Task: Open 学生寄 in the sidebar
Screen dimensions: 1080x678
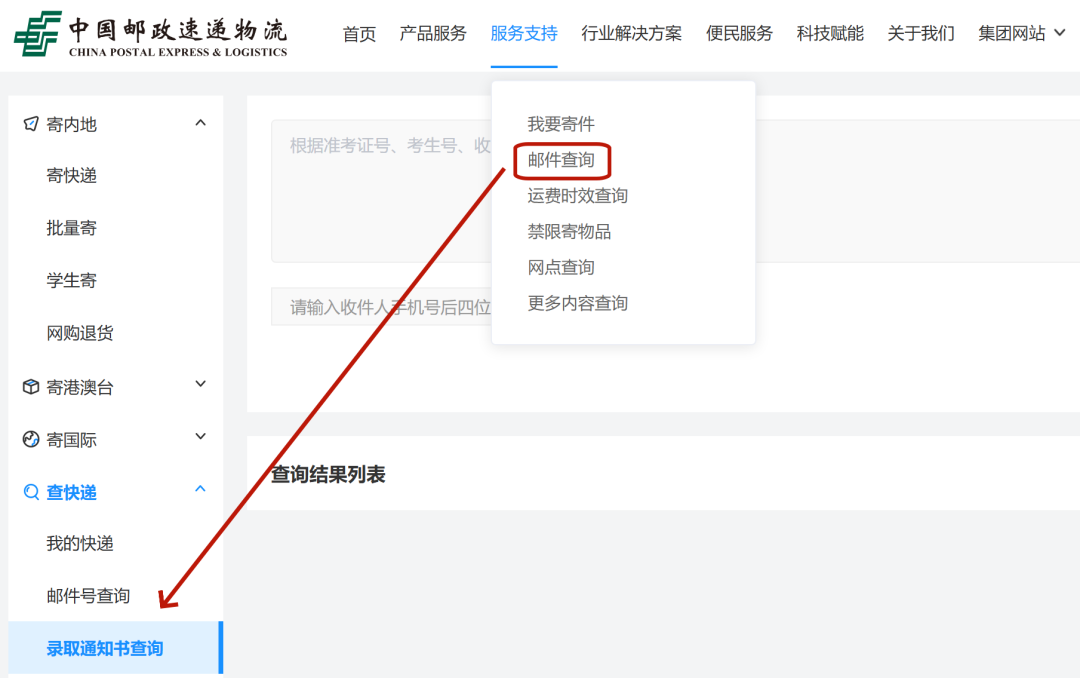Action: click(x=72, y=280)
